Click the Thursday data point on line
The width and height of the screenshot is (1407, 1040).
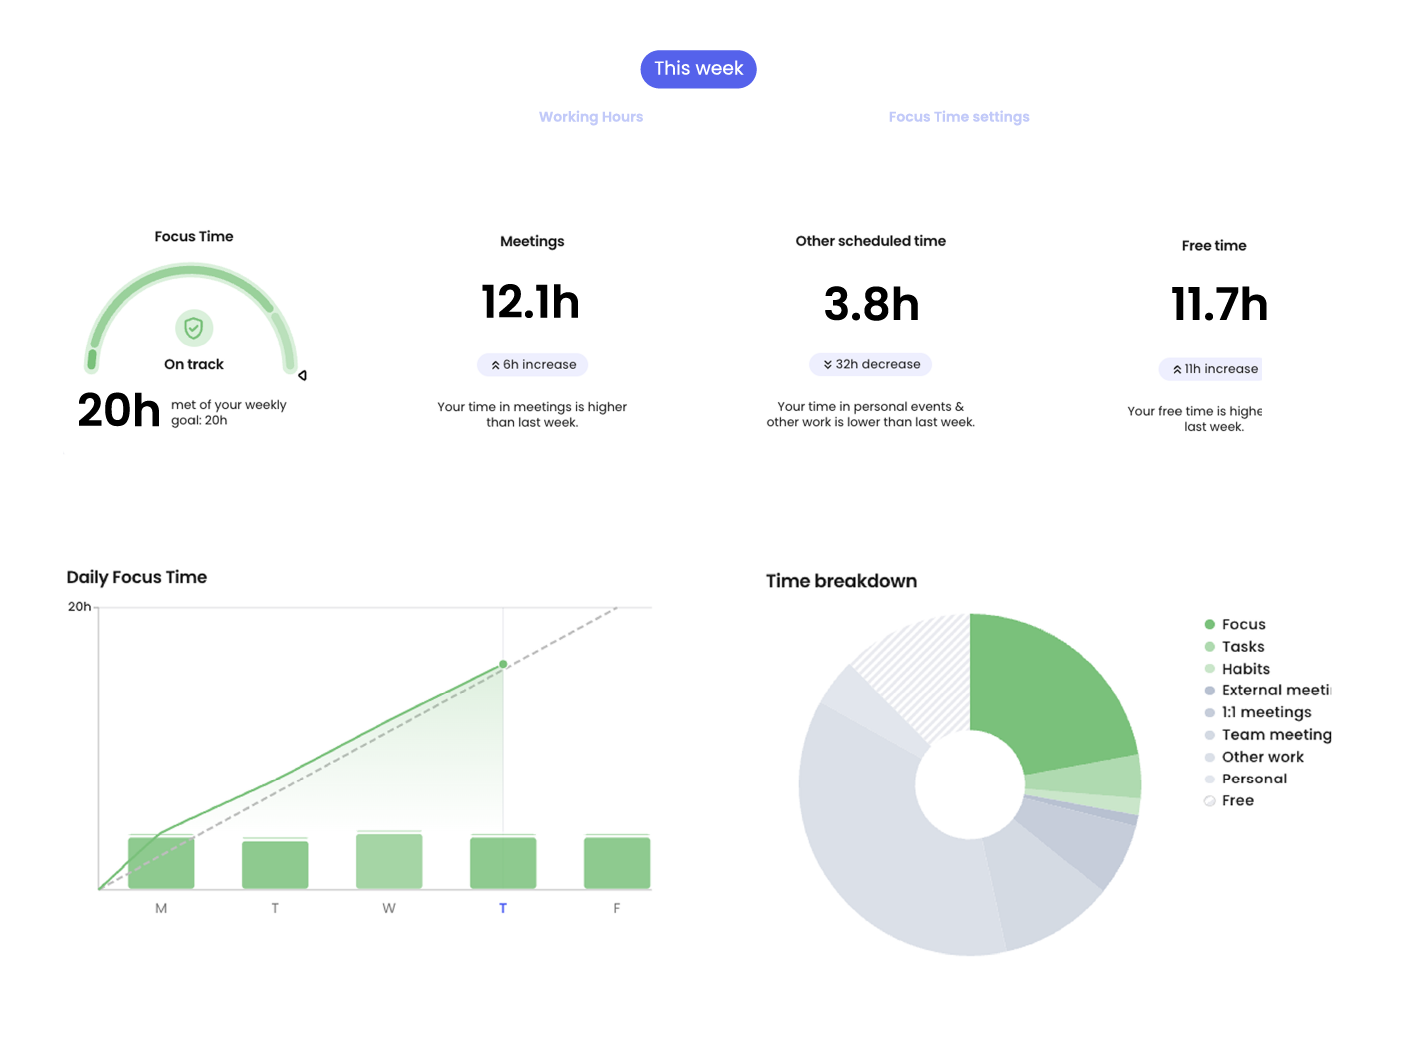(503, 664)
